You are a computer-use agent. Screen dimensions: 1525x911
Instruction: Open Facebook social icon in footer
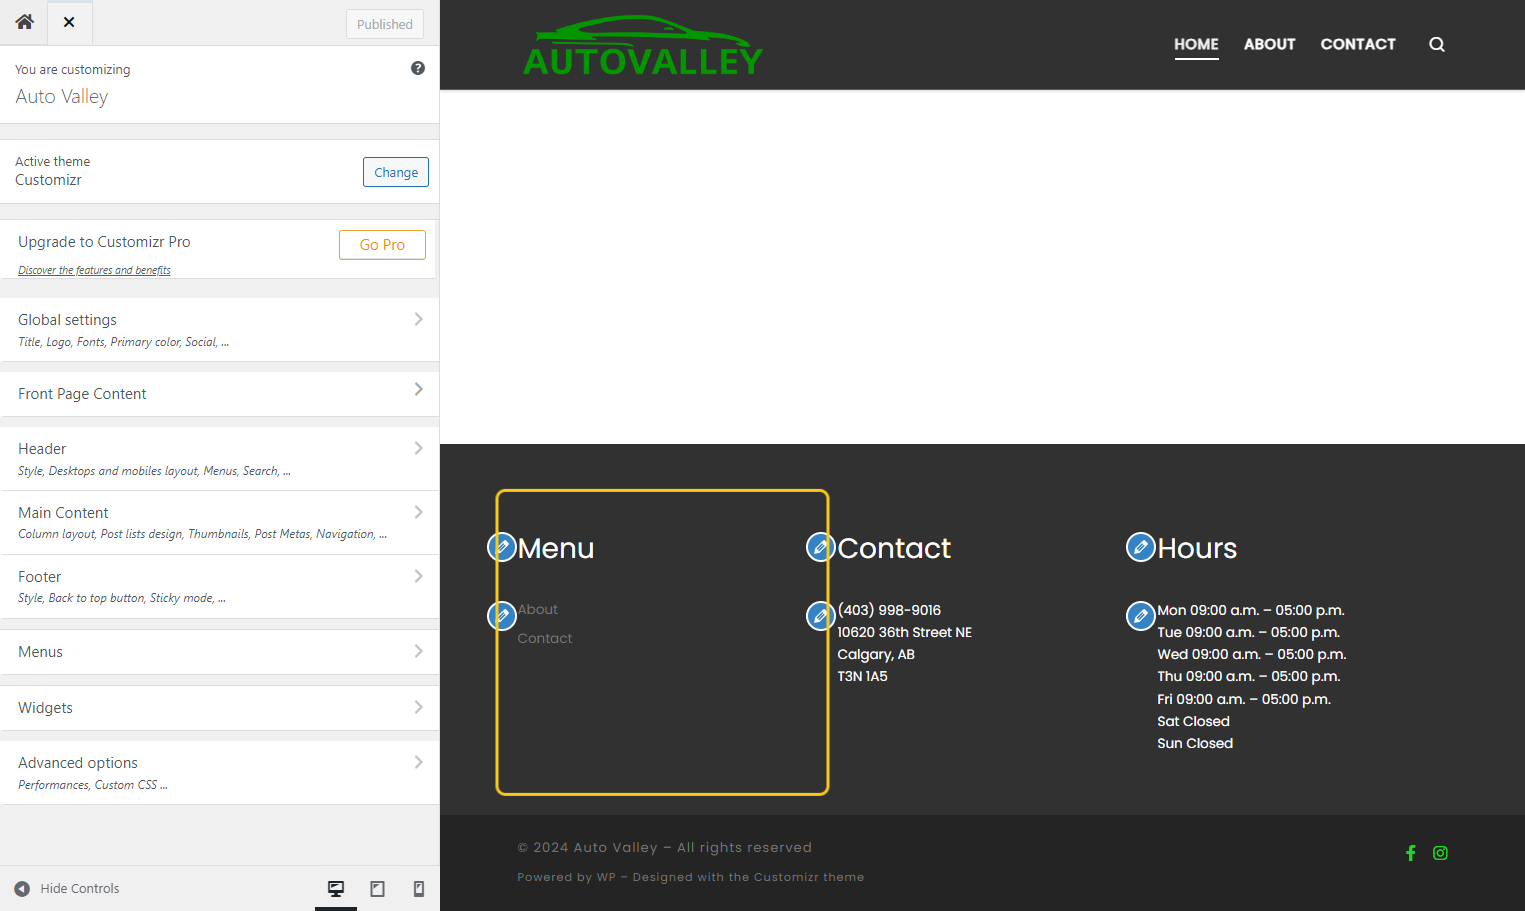point(1411,853)
